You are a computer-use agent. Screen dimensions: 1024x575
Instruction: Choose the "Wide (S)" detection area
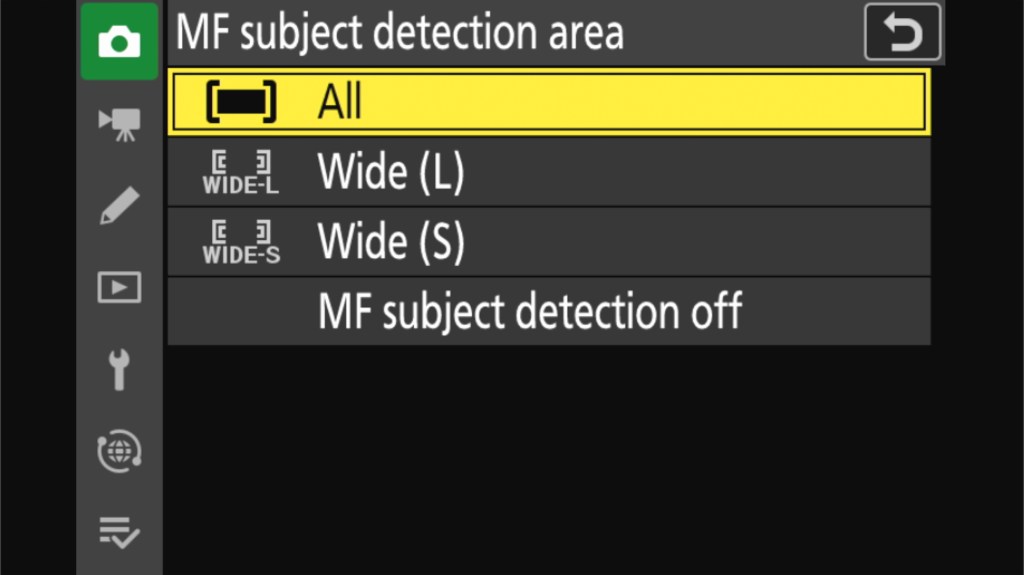(391, 242)
